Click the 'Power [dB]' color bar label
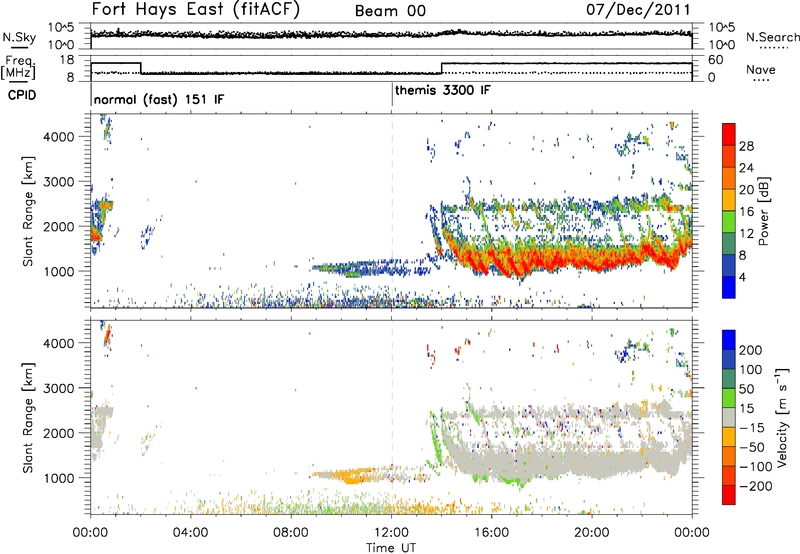The height and width of the screenshot is (554, 800). [764, 211]
